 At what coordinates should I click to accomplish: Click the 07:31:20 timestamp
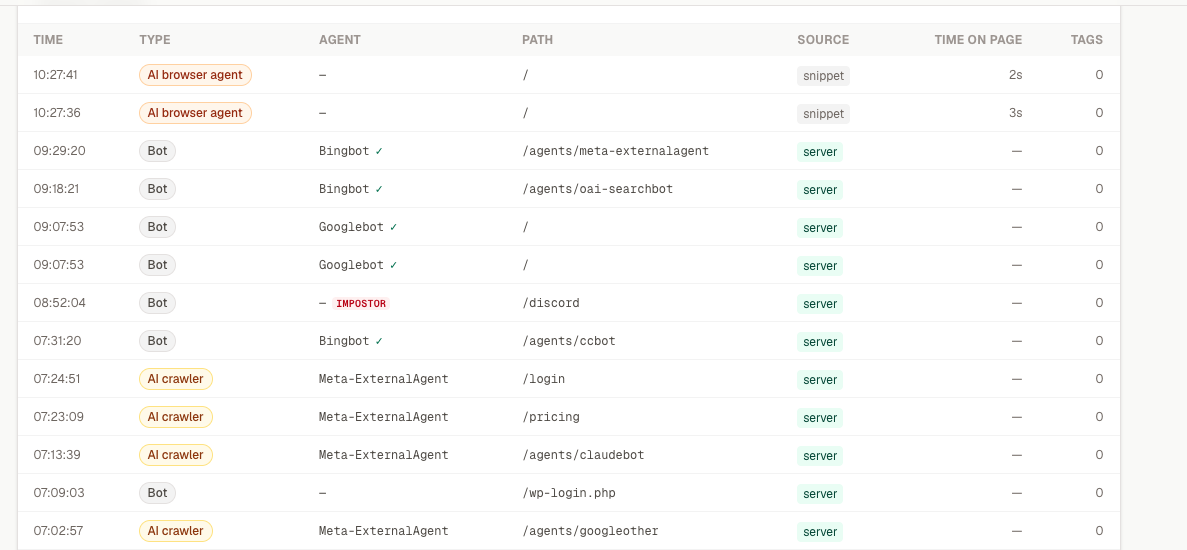(x=58, y=340)
